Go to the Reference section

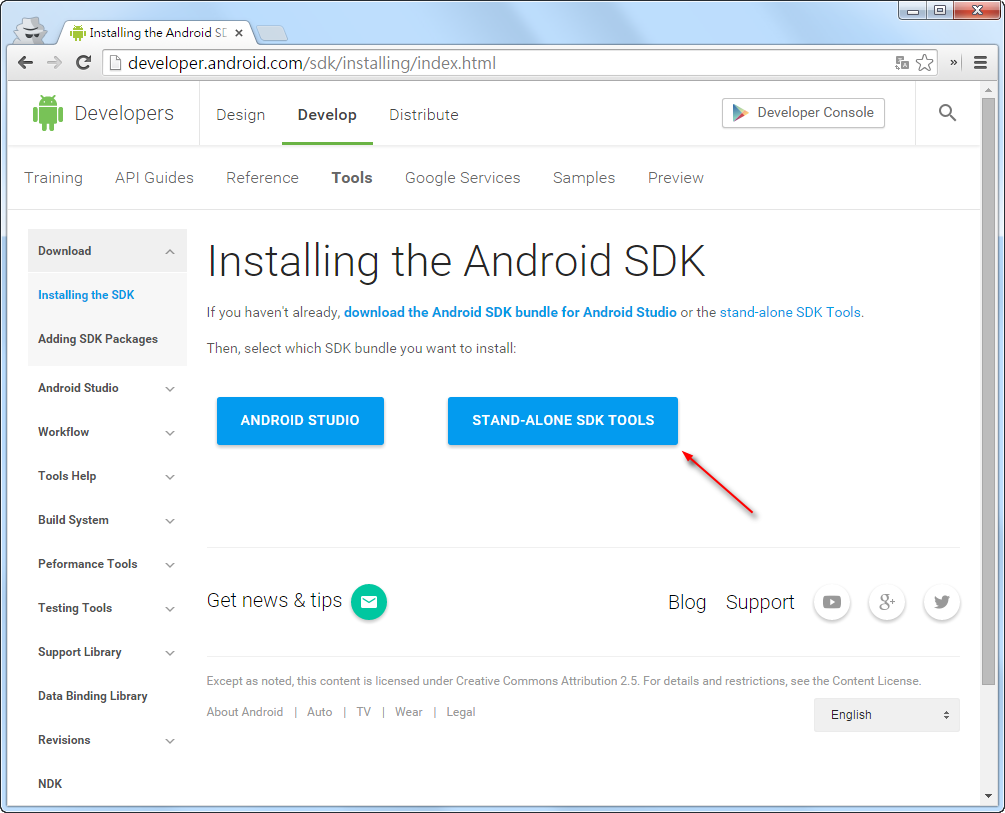(262, 178)
